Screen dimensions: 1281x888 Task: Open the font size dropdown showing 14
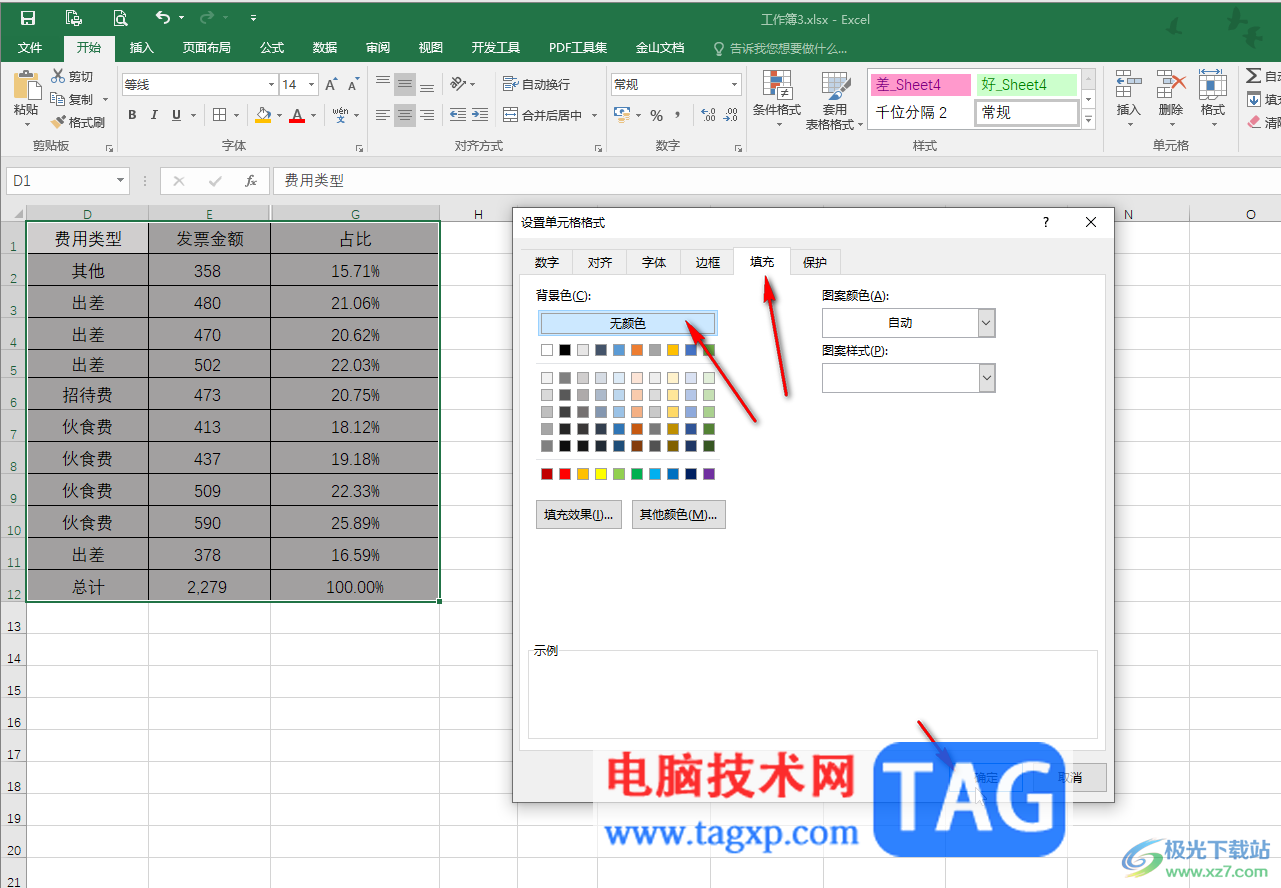[x=312, y=85]
